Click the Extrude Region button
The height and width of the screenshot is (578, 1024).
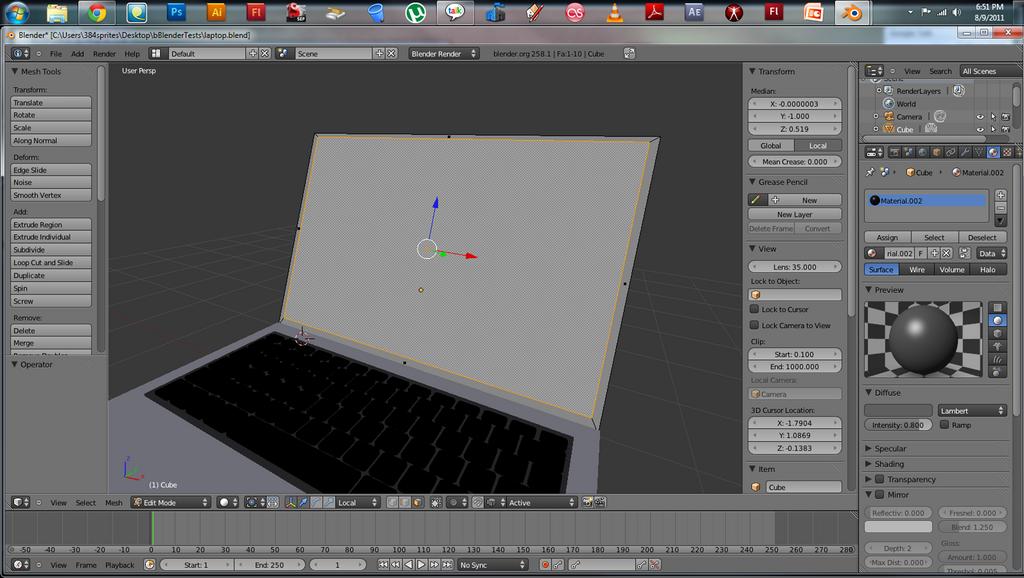(51, 224)
